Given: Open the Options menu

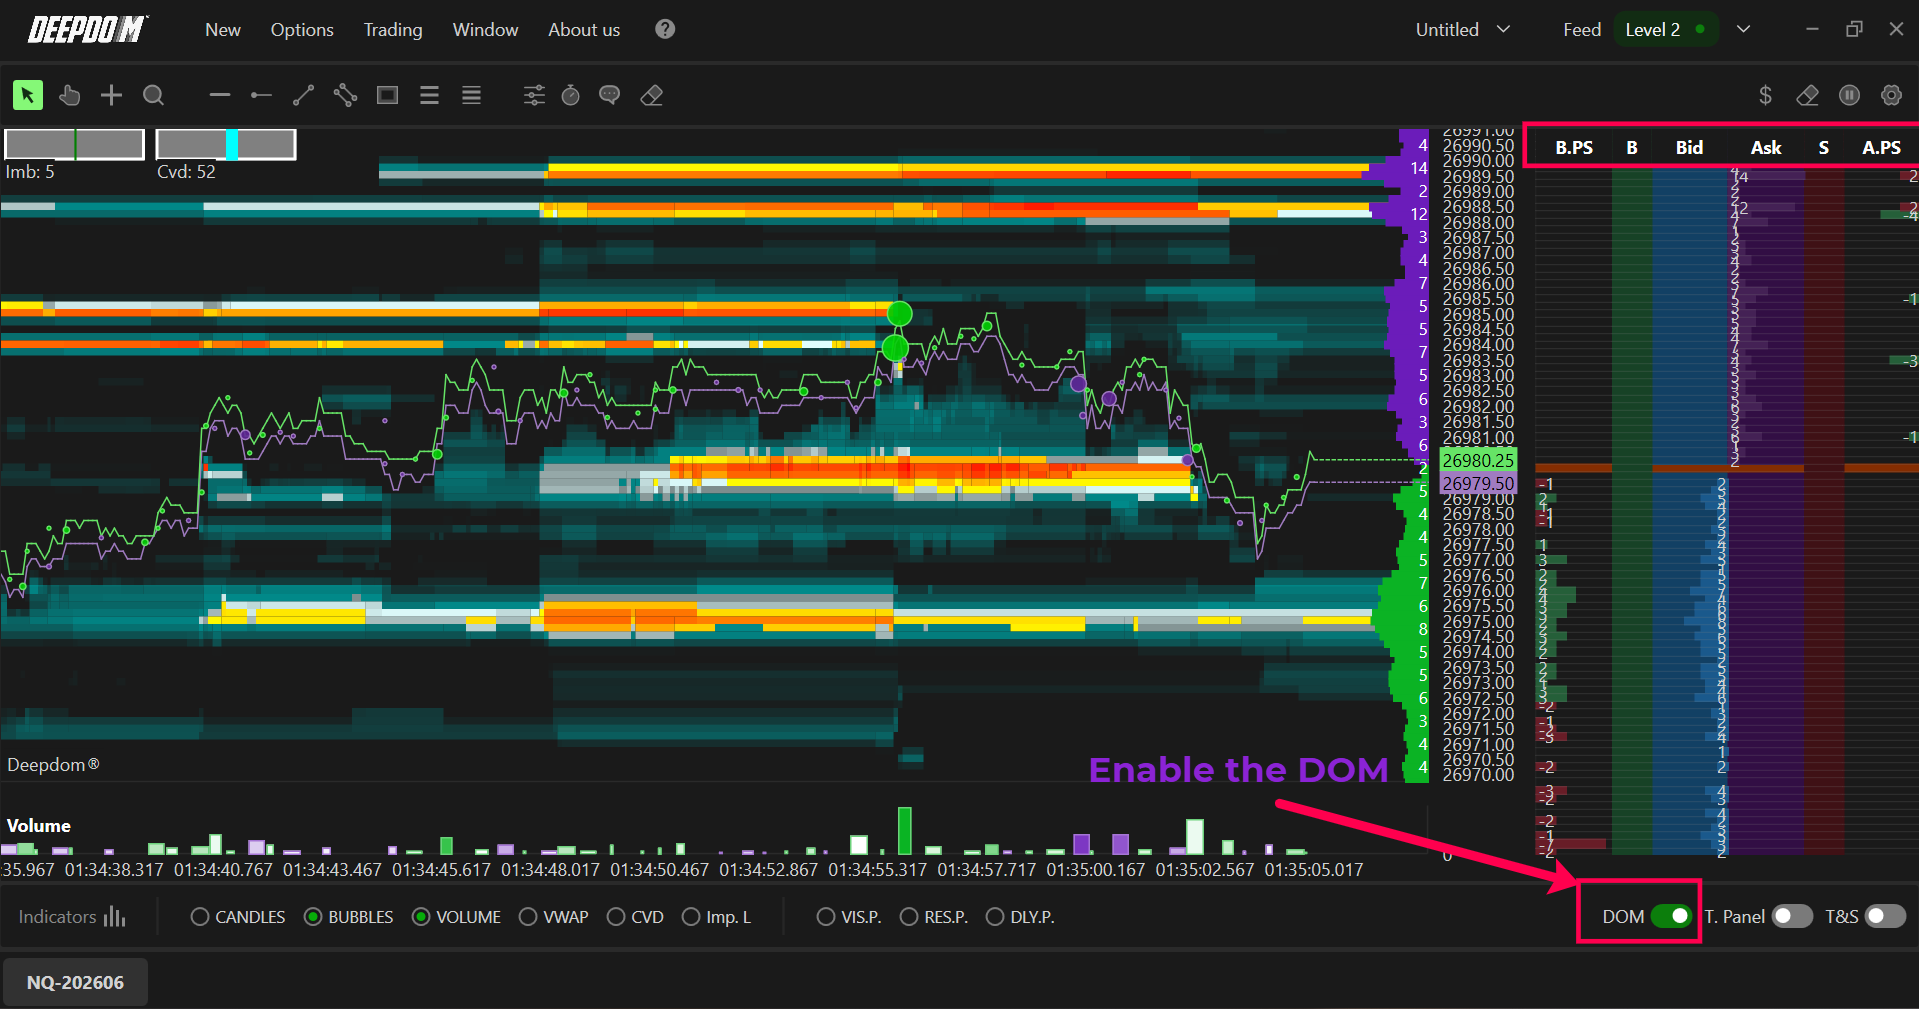Looking at the screenshot, I should [302, 30].
